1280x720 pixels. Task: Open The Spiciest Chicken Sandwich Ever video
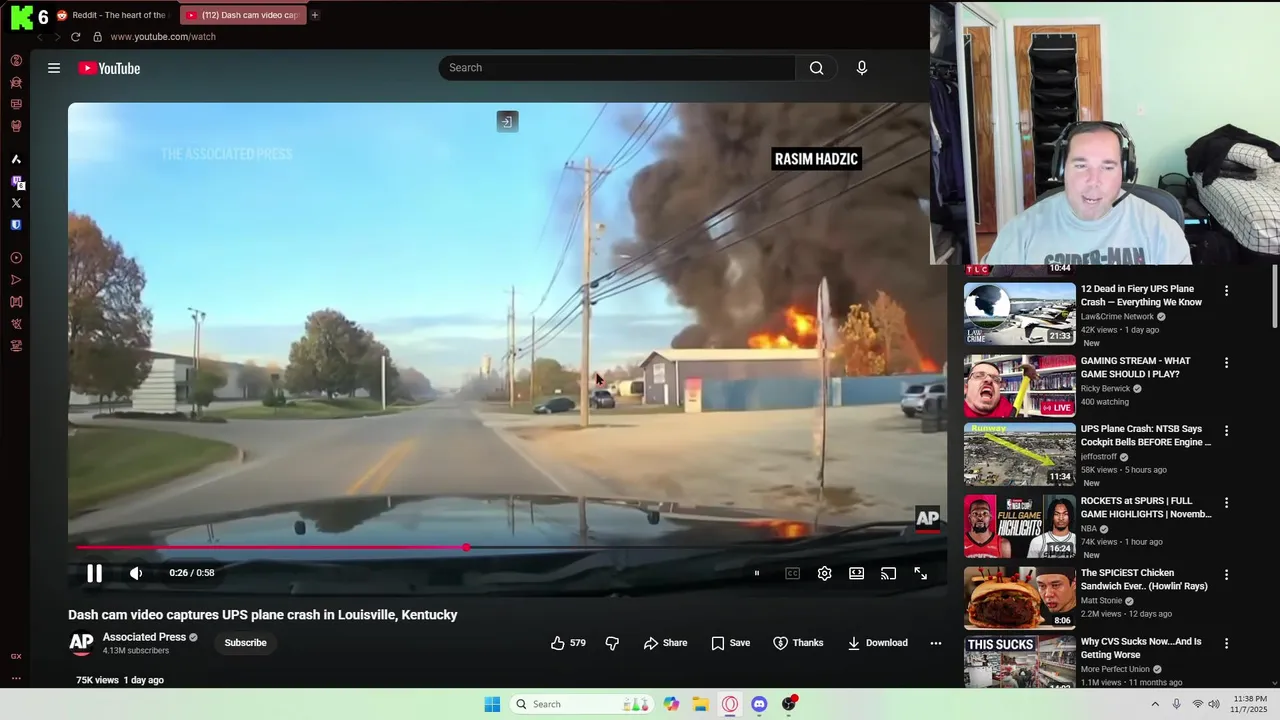[1144, 579]
